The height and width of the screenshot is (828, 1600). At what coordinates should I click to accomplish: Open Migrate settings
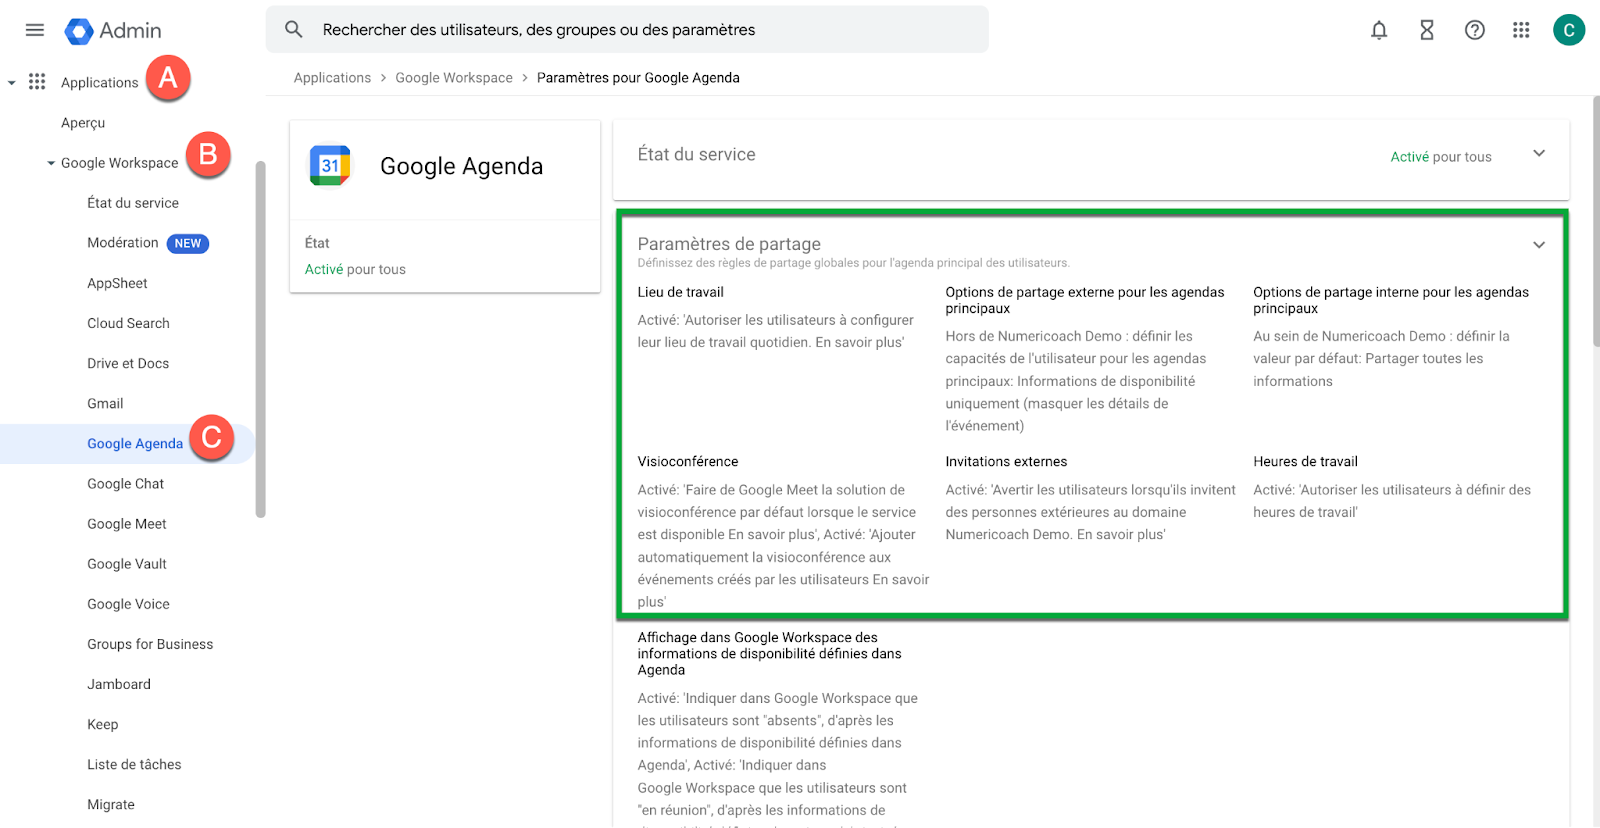111,804
